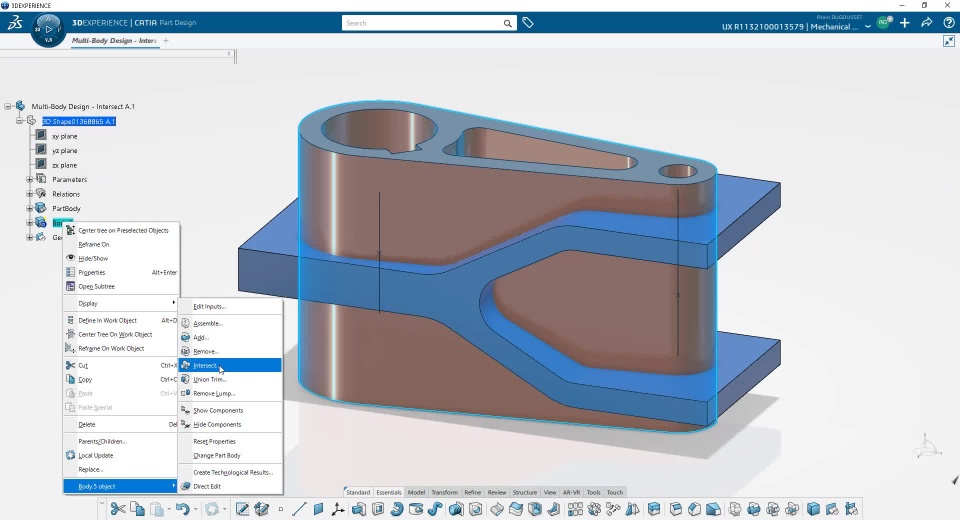
Task: Collapse the 3D Shape node
Action: tap(19, 121)
